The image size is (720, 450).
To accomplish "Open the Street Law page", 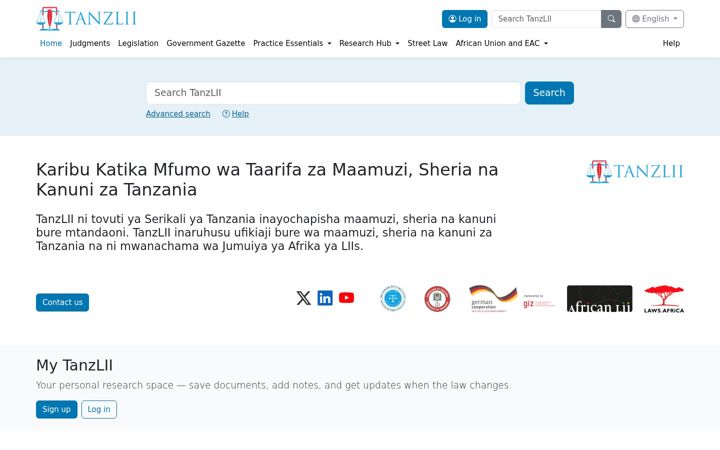I will 428,43.
